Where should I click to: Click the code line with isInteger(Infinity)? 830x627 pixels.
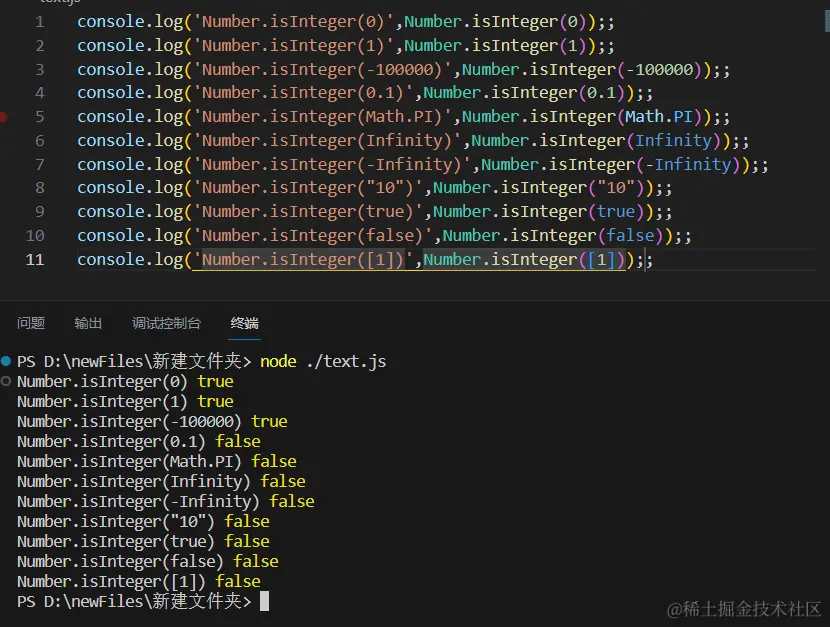(x=413, y=141)
